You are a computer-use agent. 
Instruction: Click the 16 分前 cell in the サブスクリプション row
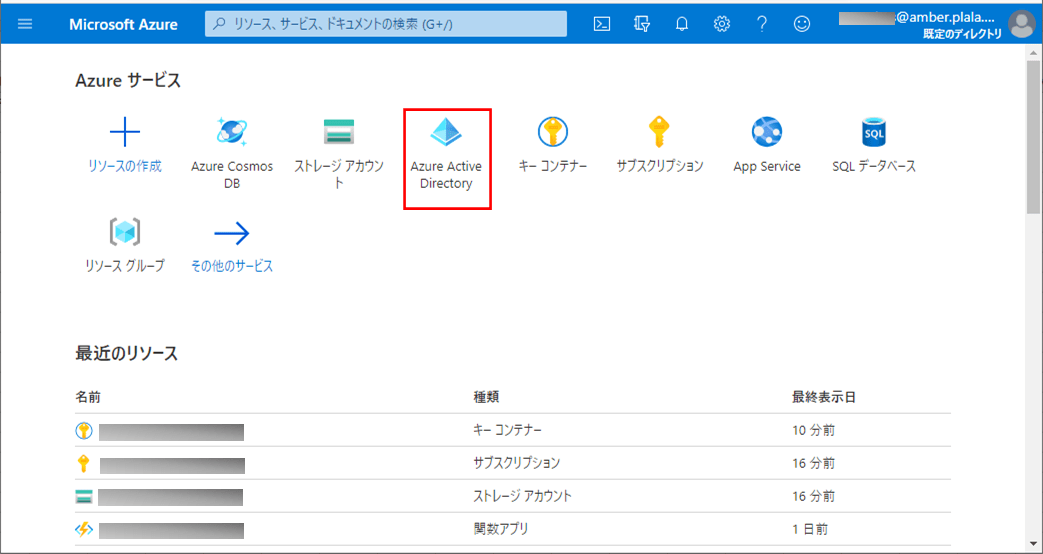(x=813, y=463)
